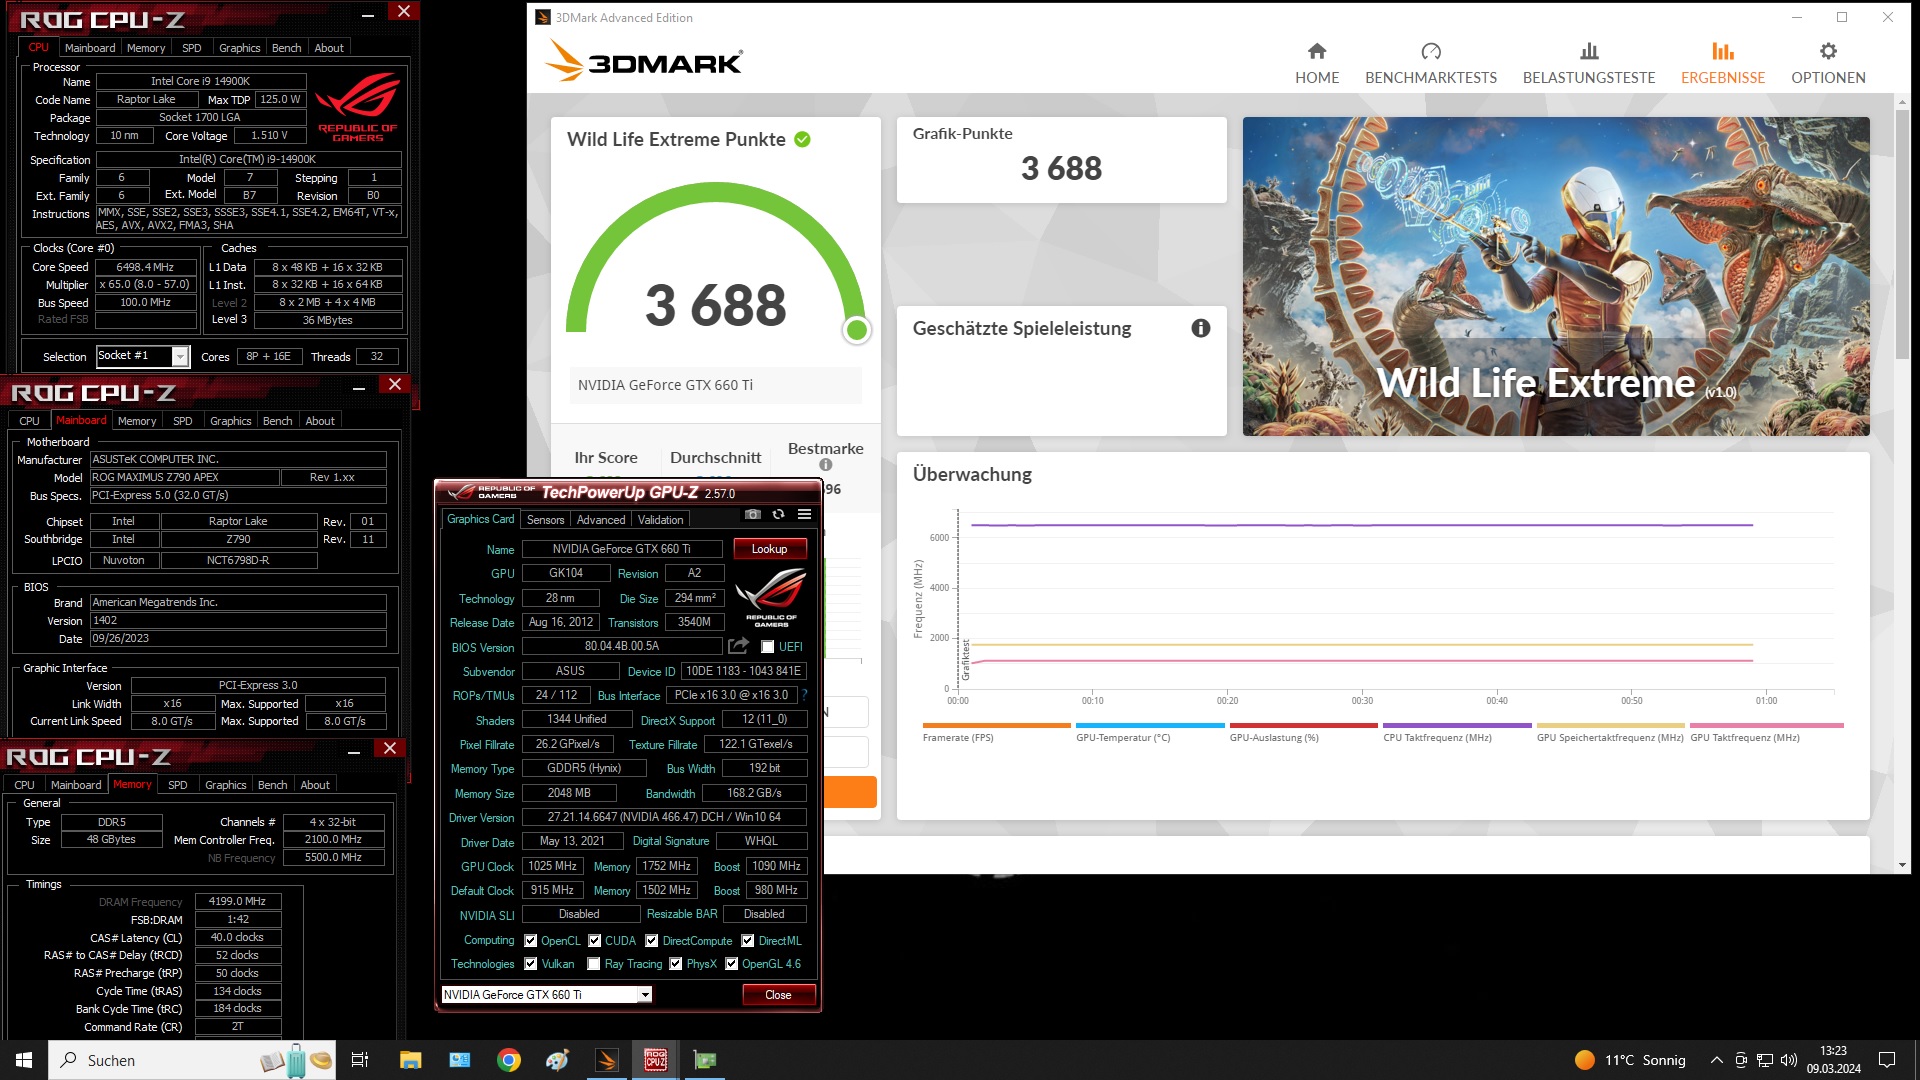Viewport: 1920px width, 1080px height.
Task: Click the info icon beside Geschätzte Spieleleistung
Action: (x=1201, y=328)
